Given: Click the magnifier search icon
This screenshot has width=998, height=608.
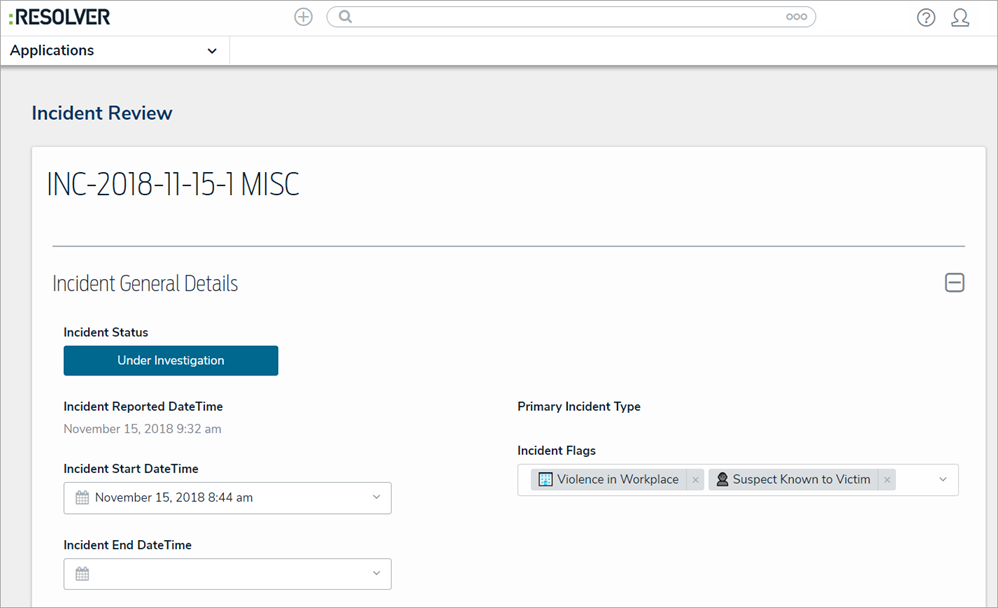Looking at the screenshot, I should click(x=345, y=17).
